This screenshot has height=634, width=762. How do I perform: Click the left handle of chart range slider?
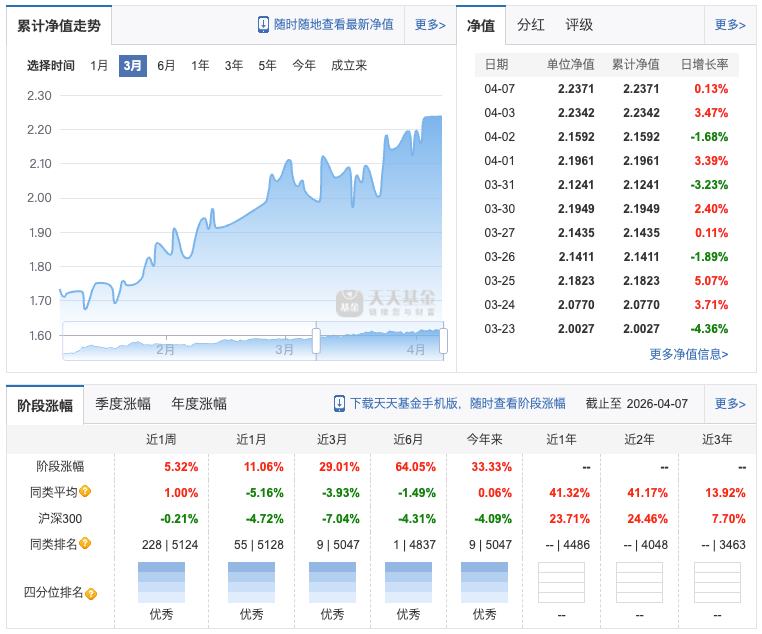tap(316, 341)
